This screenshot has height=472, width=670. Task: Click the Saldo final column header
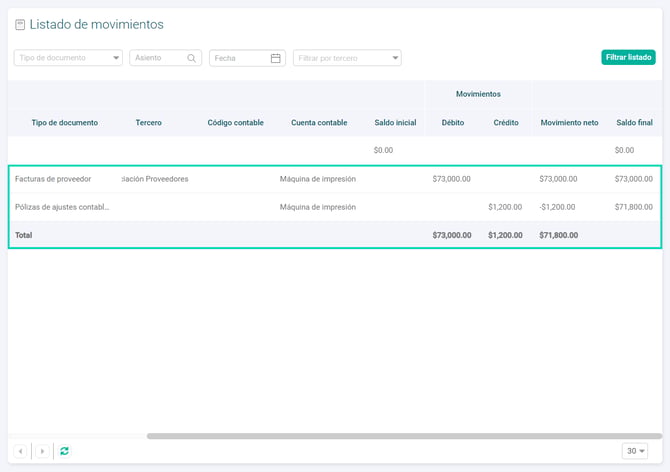635,123
